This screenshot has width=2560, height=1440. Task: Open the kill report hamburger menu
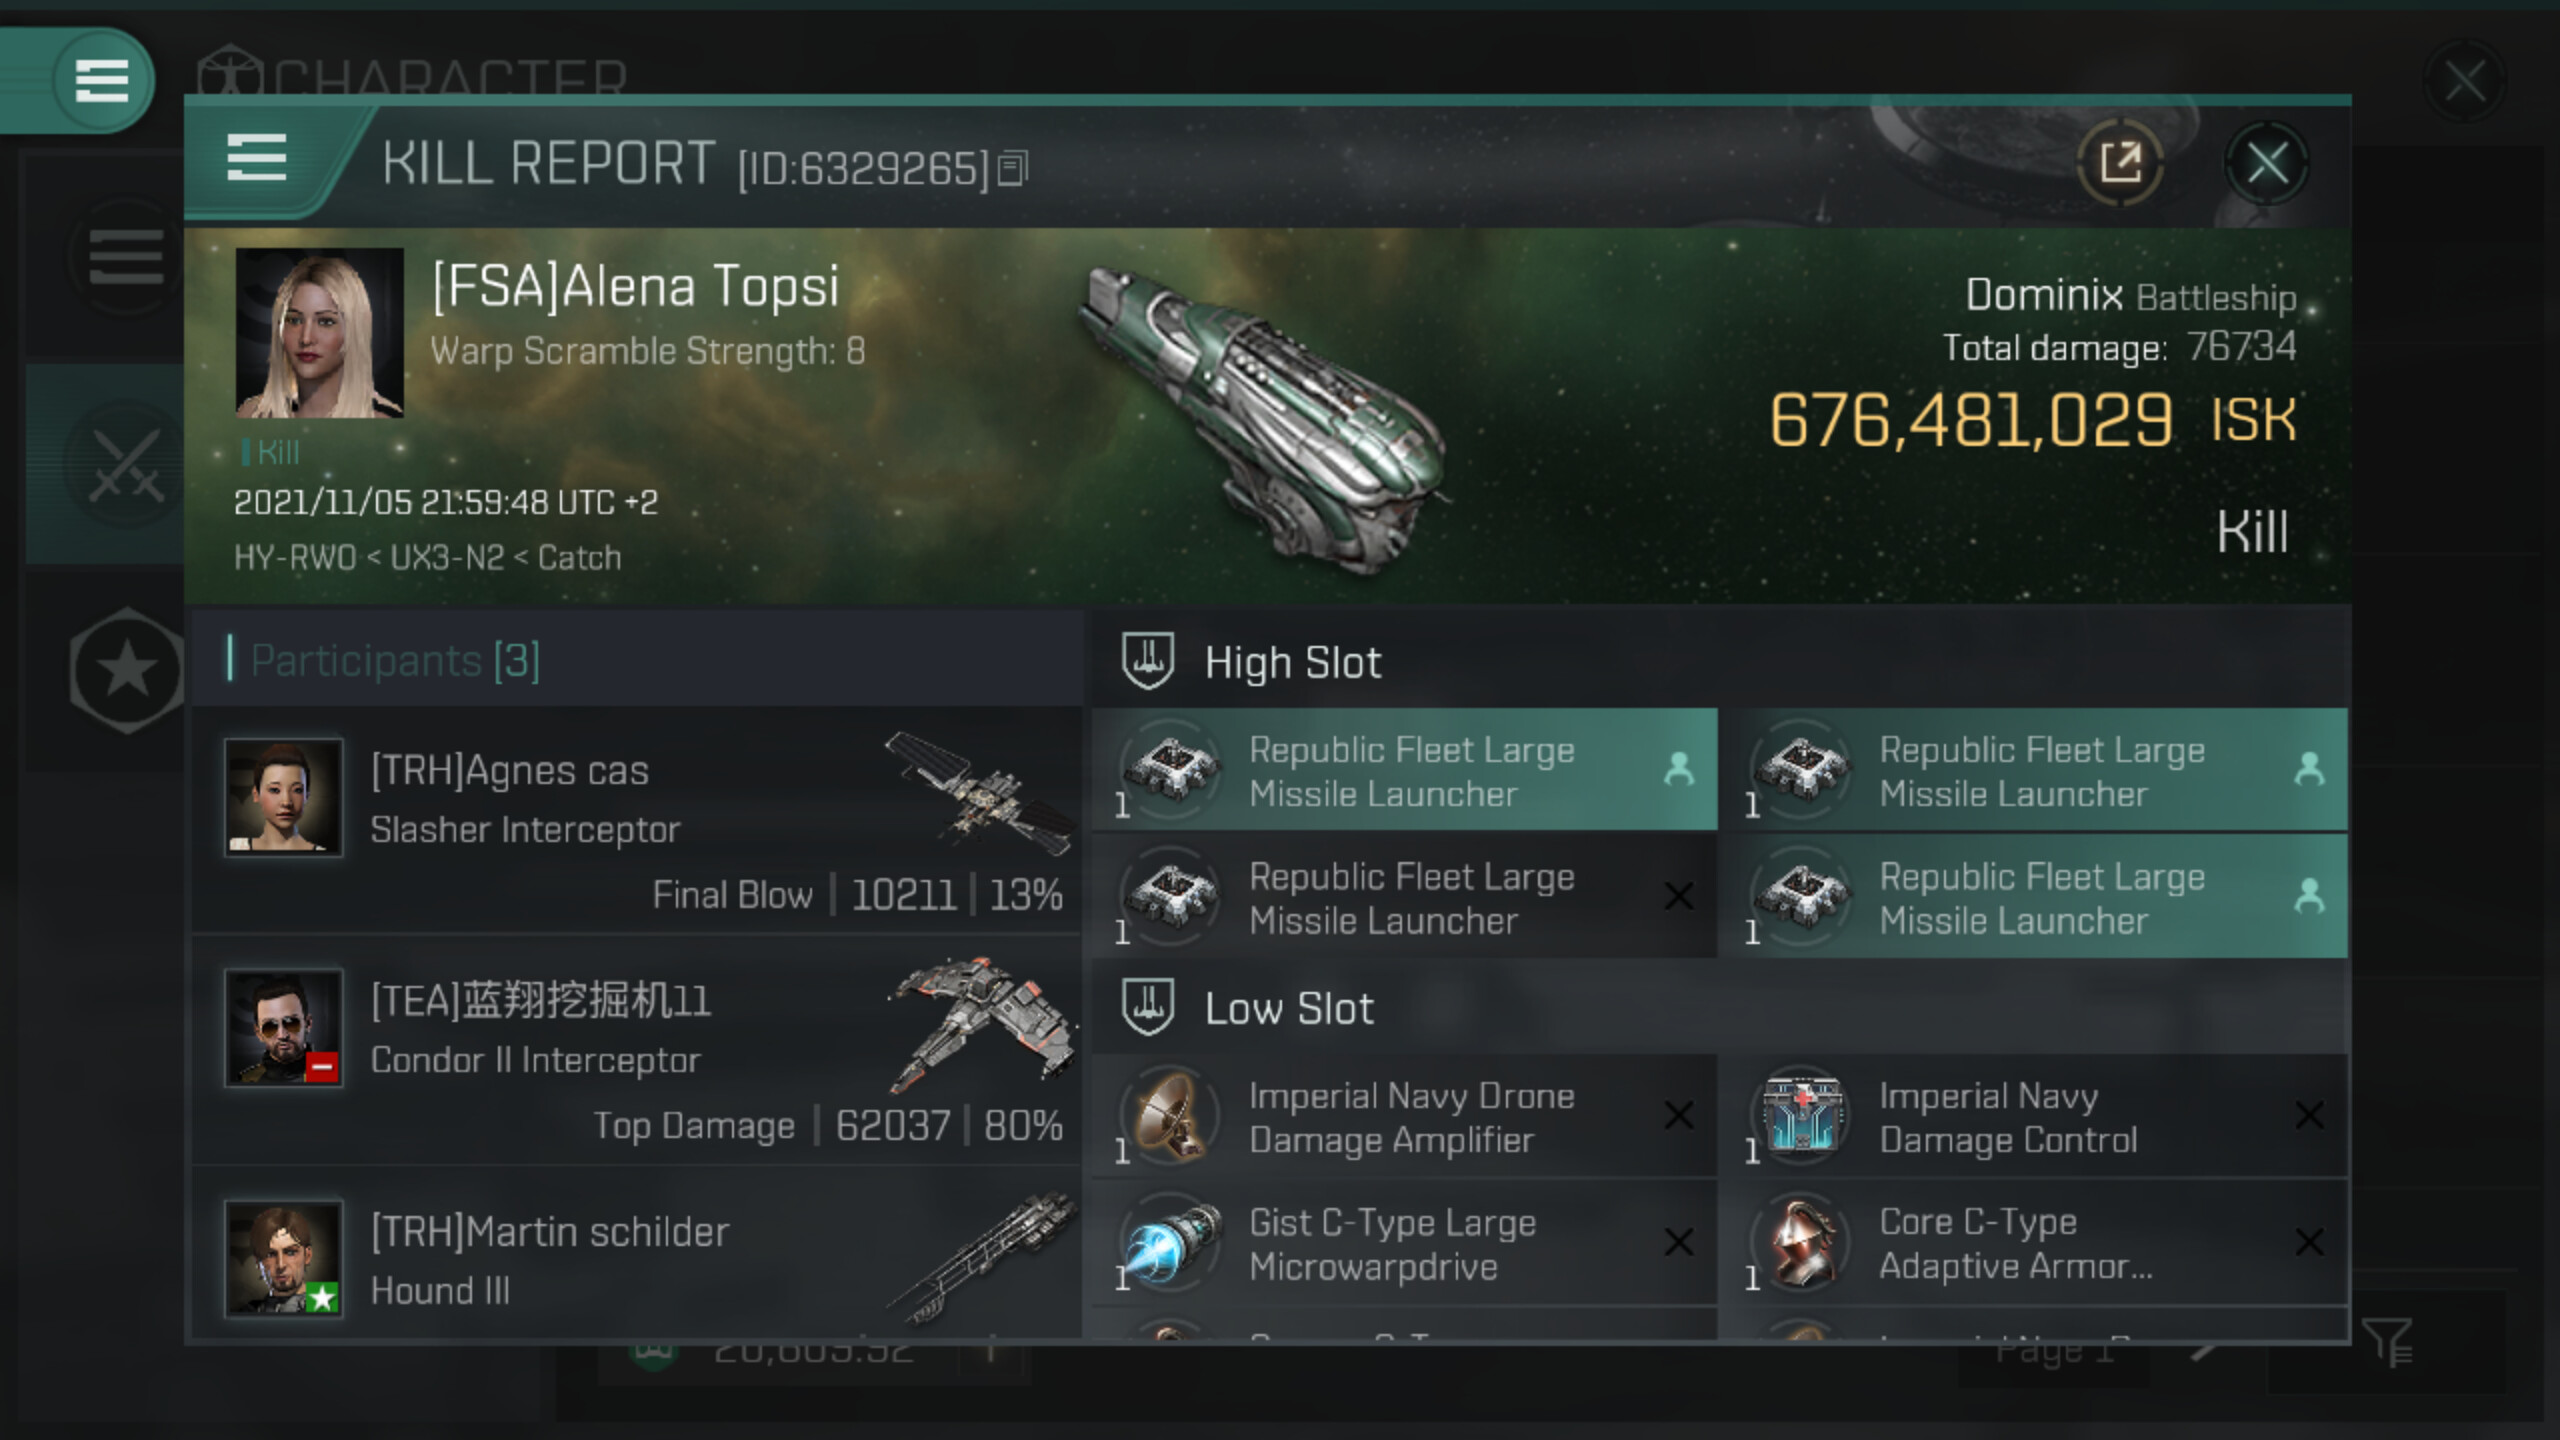click(257, 158)
